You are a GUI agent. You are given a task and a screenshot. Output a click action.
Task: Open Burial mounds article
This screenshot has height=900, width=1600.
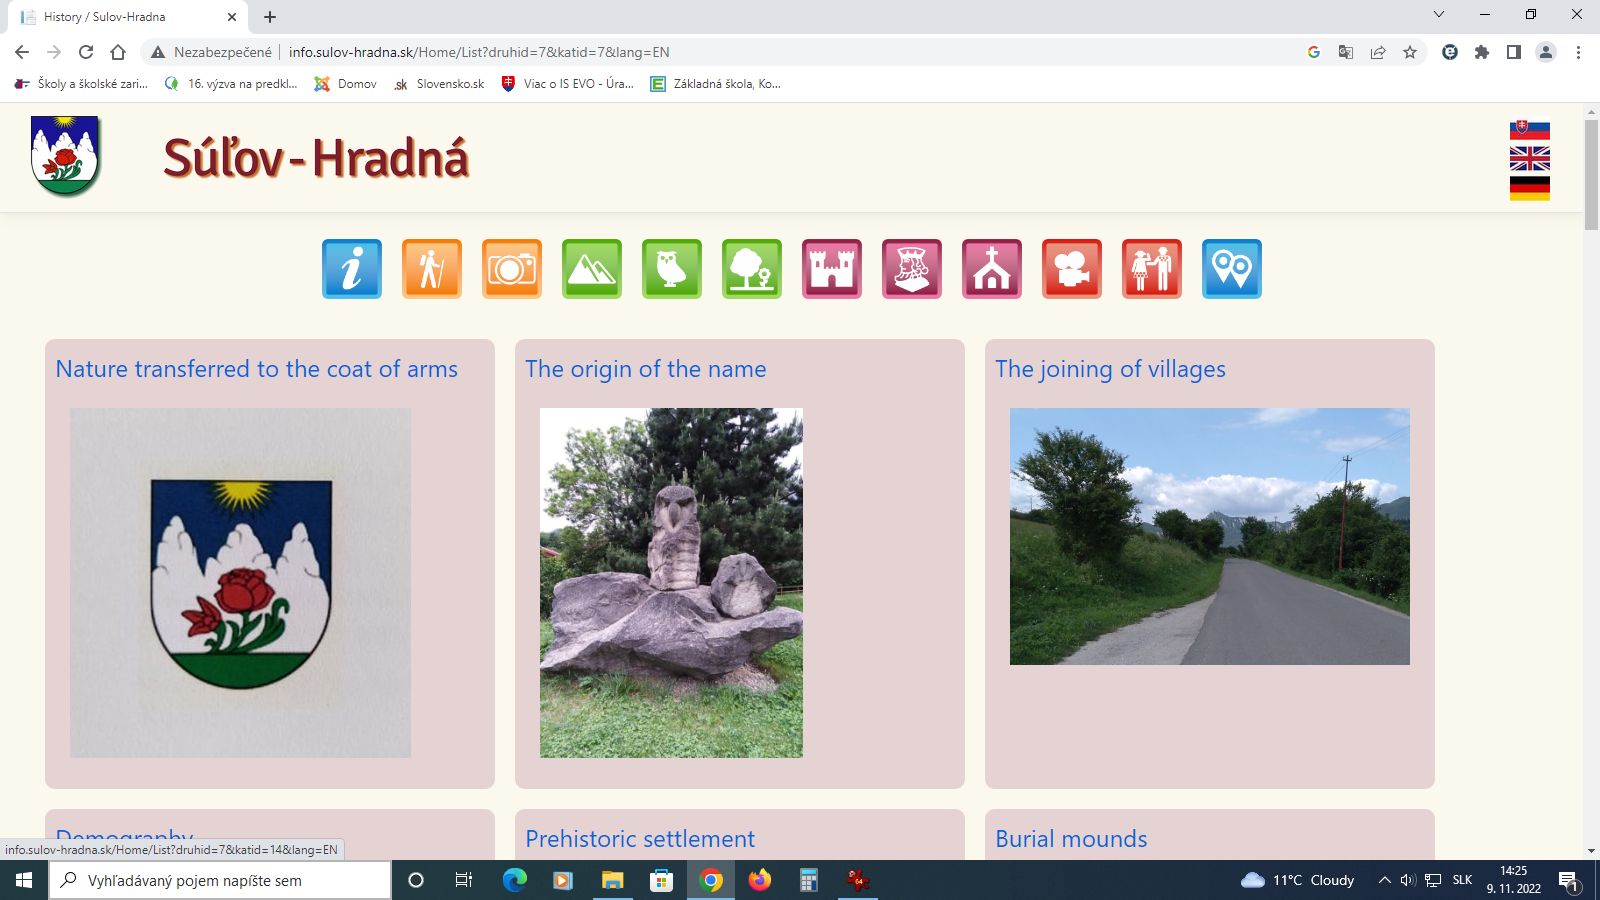(1071, 839)
